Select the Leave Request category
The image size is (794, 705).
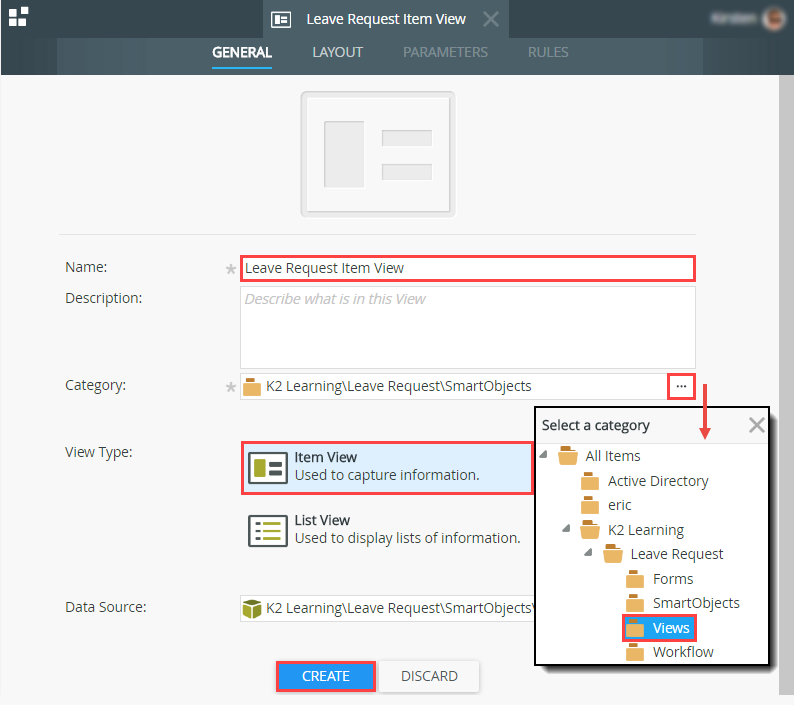677,554
